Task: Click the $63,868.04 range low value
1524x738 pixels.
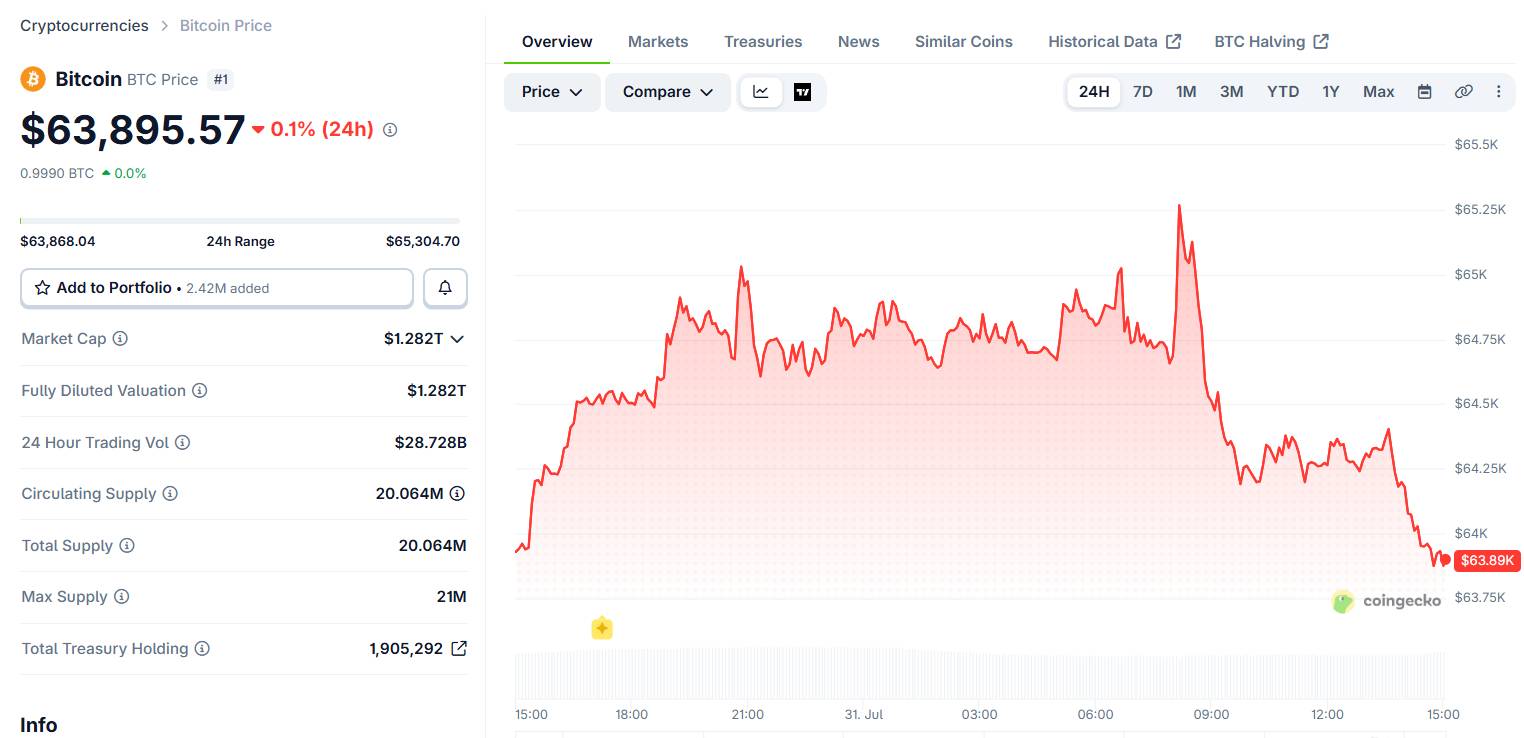Action: [x=58, y=241]
